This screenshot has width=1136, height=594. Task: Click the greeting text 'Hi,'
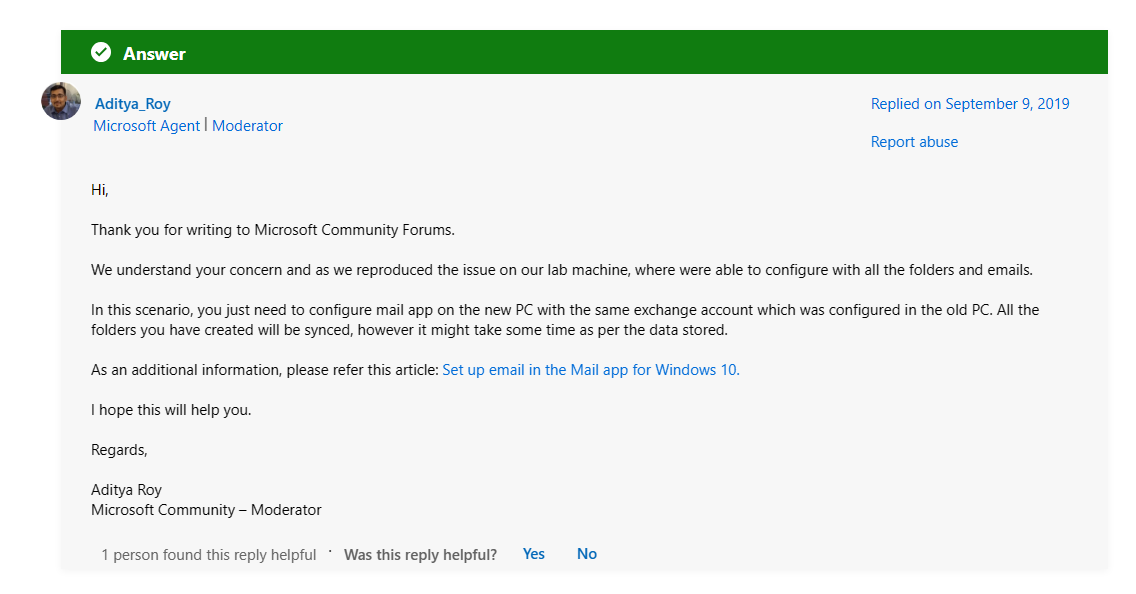pyautogui.click(x=100, y=190)
